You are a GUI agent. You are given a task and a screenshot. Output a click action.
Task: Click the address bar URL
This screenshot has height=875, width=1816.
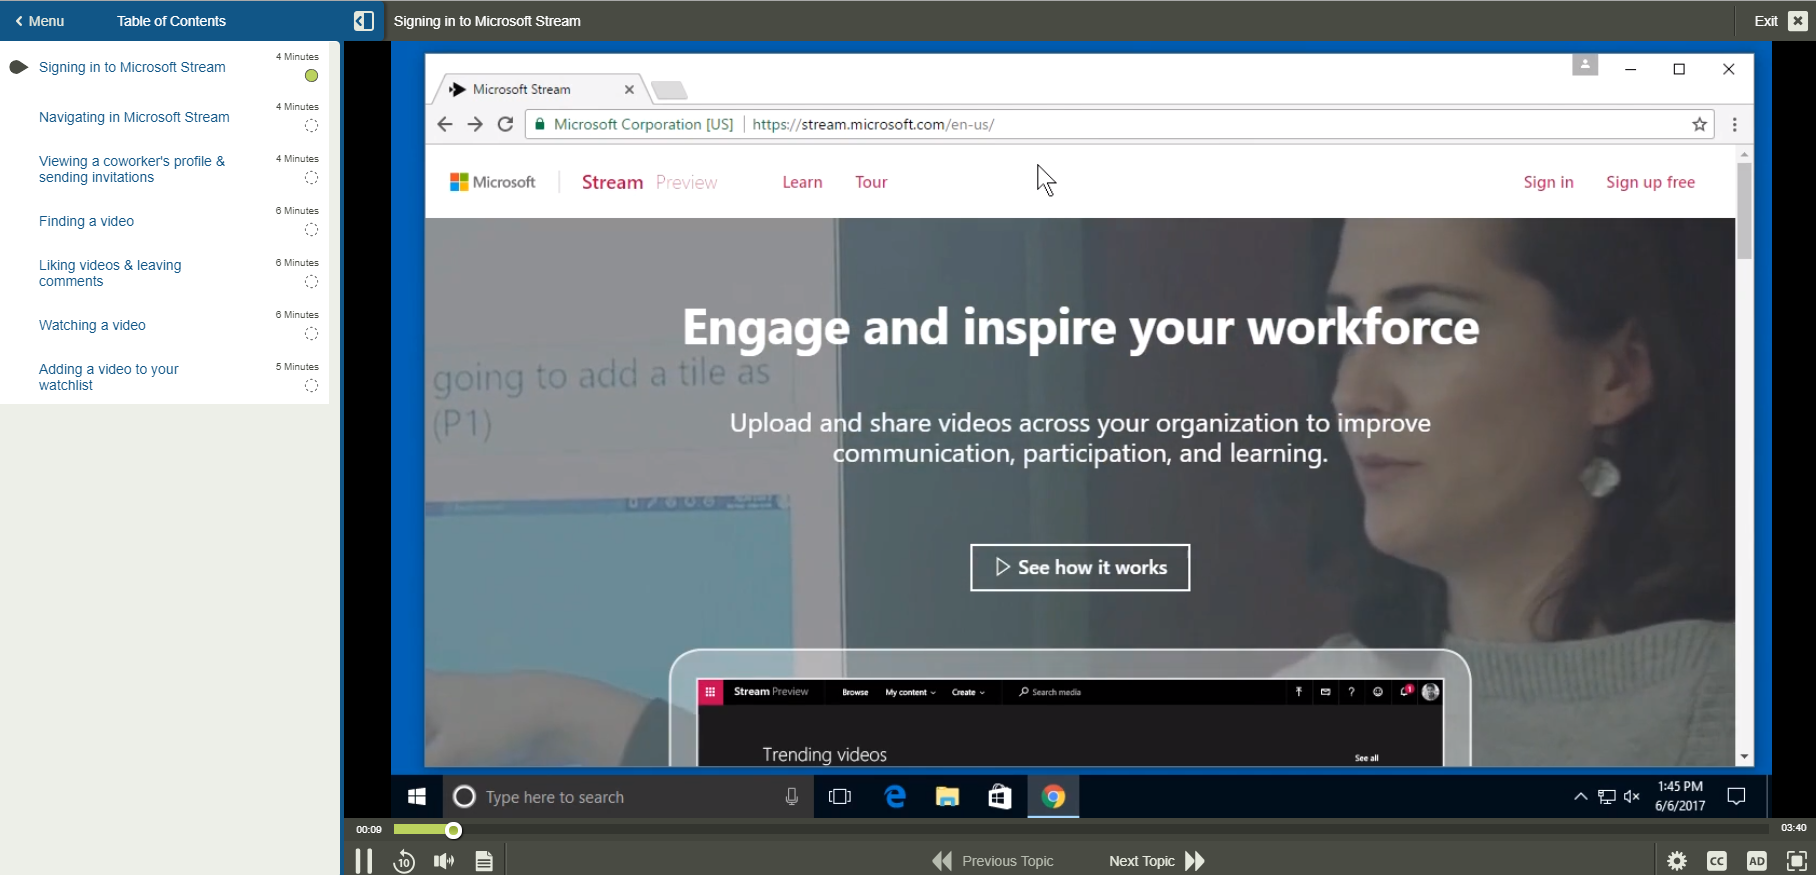click(x=873, y=124)
